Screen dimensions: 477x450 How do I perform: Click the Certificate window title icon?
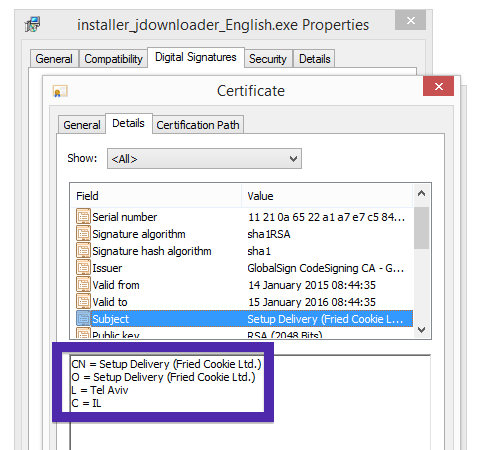(x=60, y=91)
